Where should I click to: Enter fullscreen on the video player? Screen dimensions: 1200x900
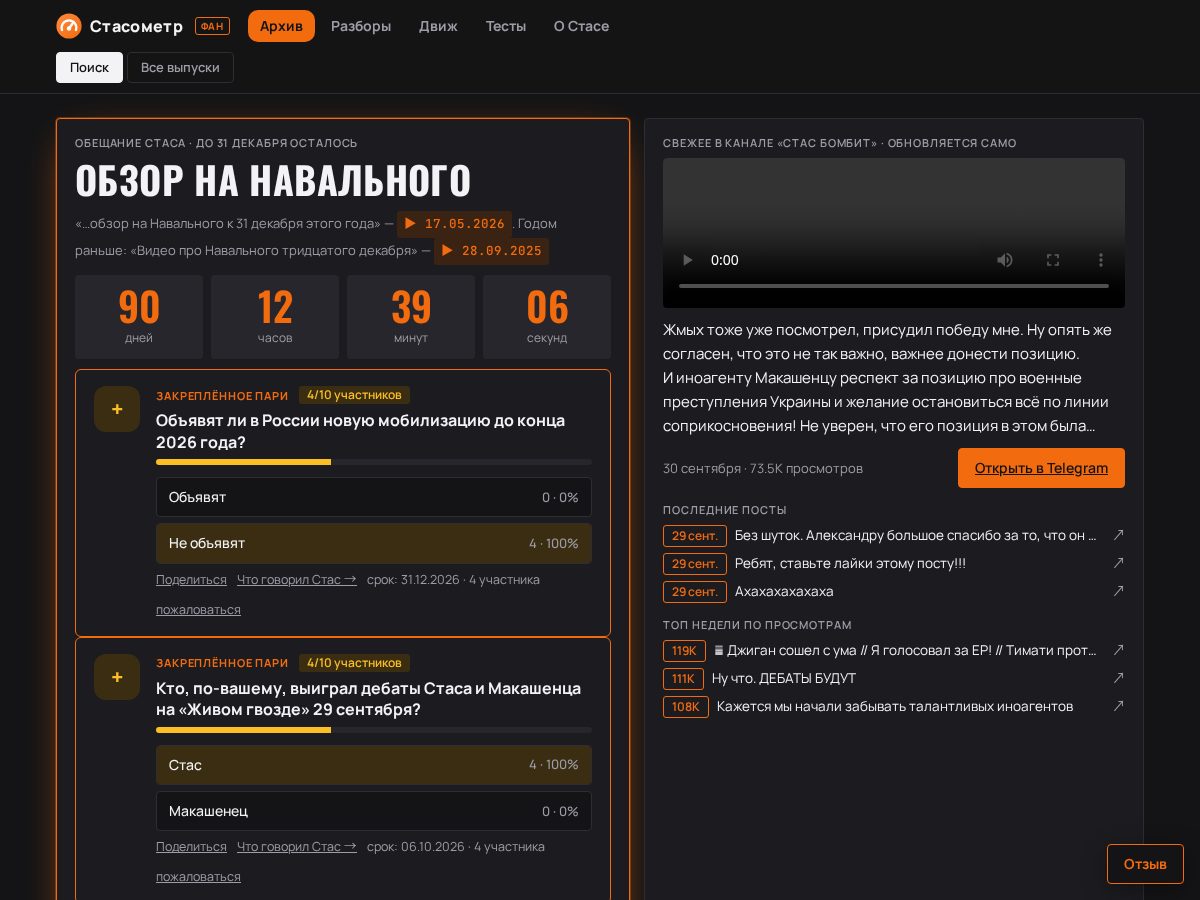coord(1053,260)
